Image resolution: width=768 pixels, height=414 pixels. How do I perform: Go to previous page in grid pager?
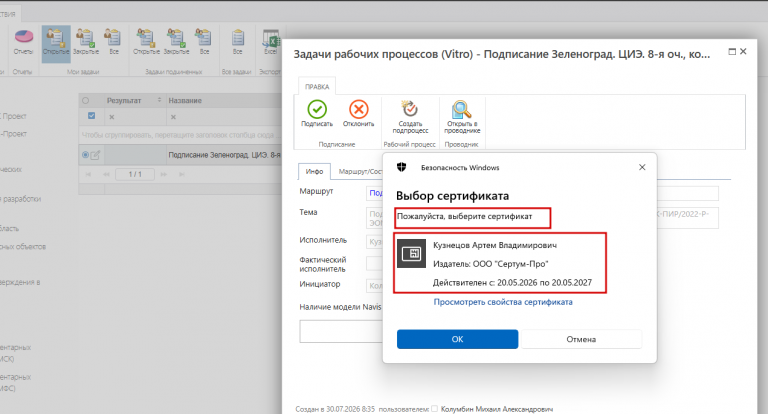coord(106,174)
